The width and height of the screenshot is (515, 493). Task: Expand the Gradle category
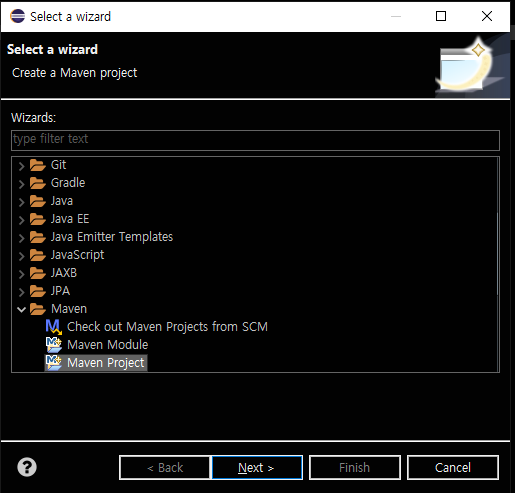[x=22, y=184]
